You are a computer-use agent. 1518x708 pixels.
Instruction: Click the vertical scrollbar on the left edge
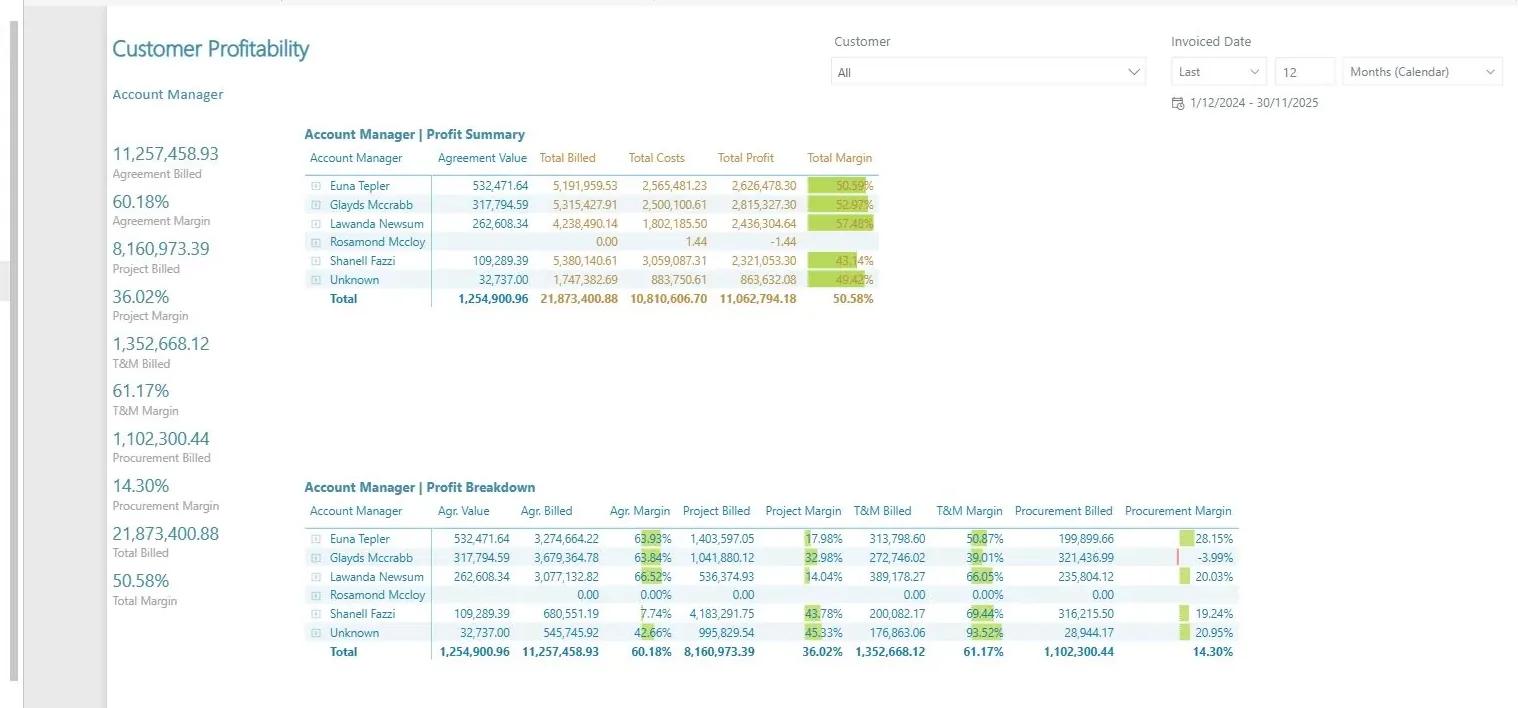(x=14, y=350)
